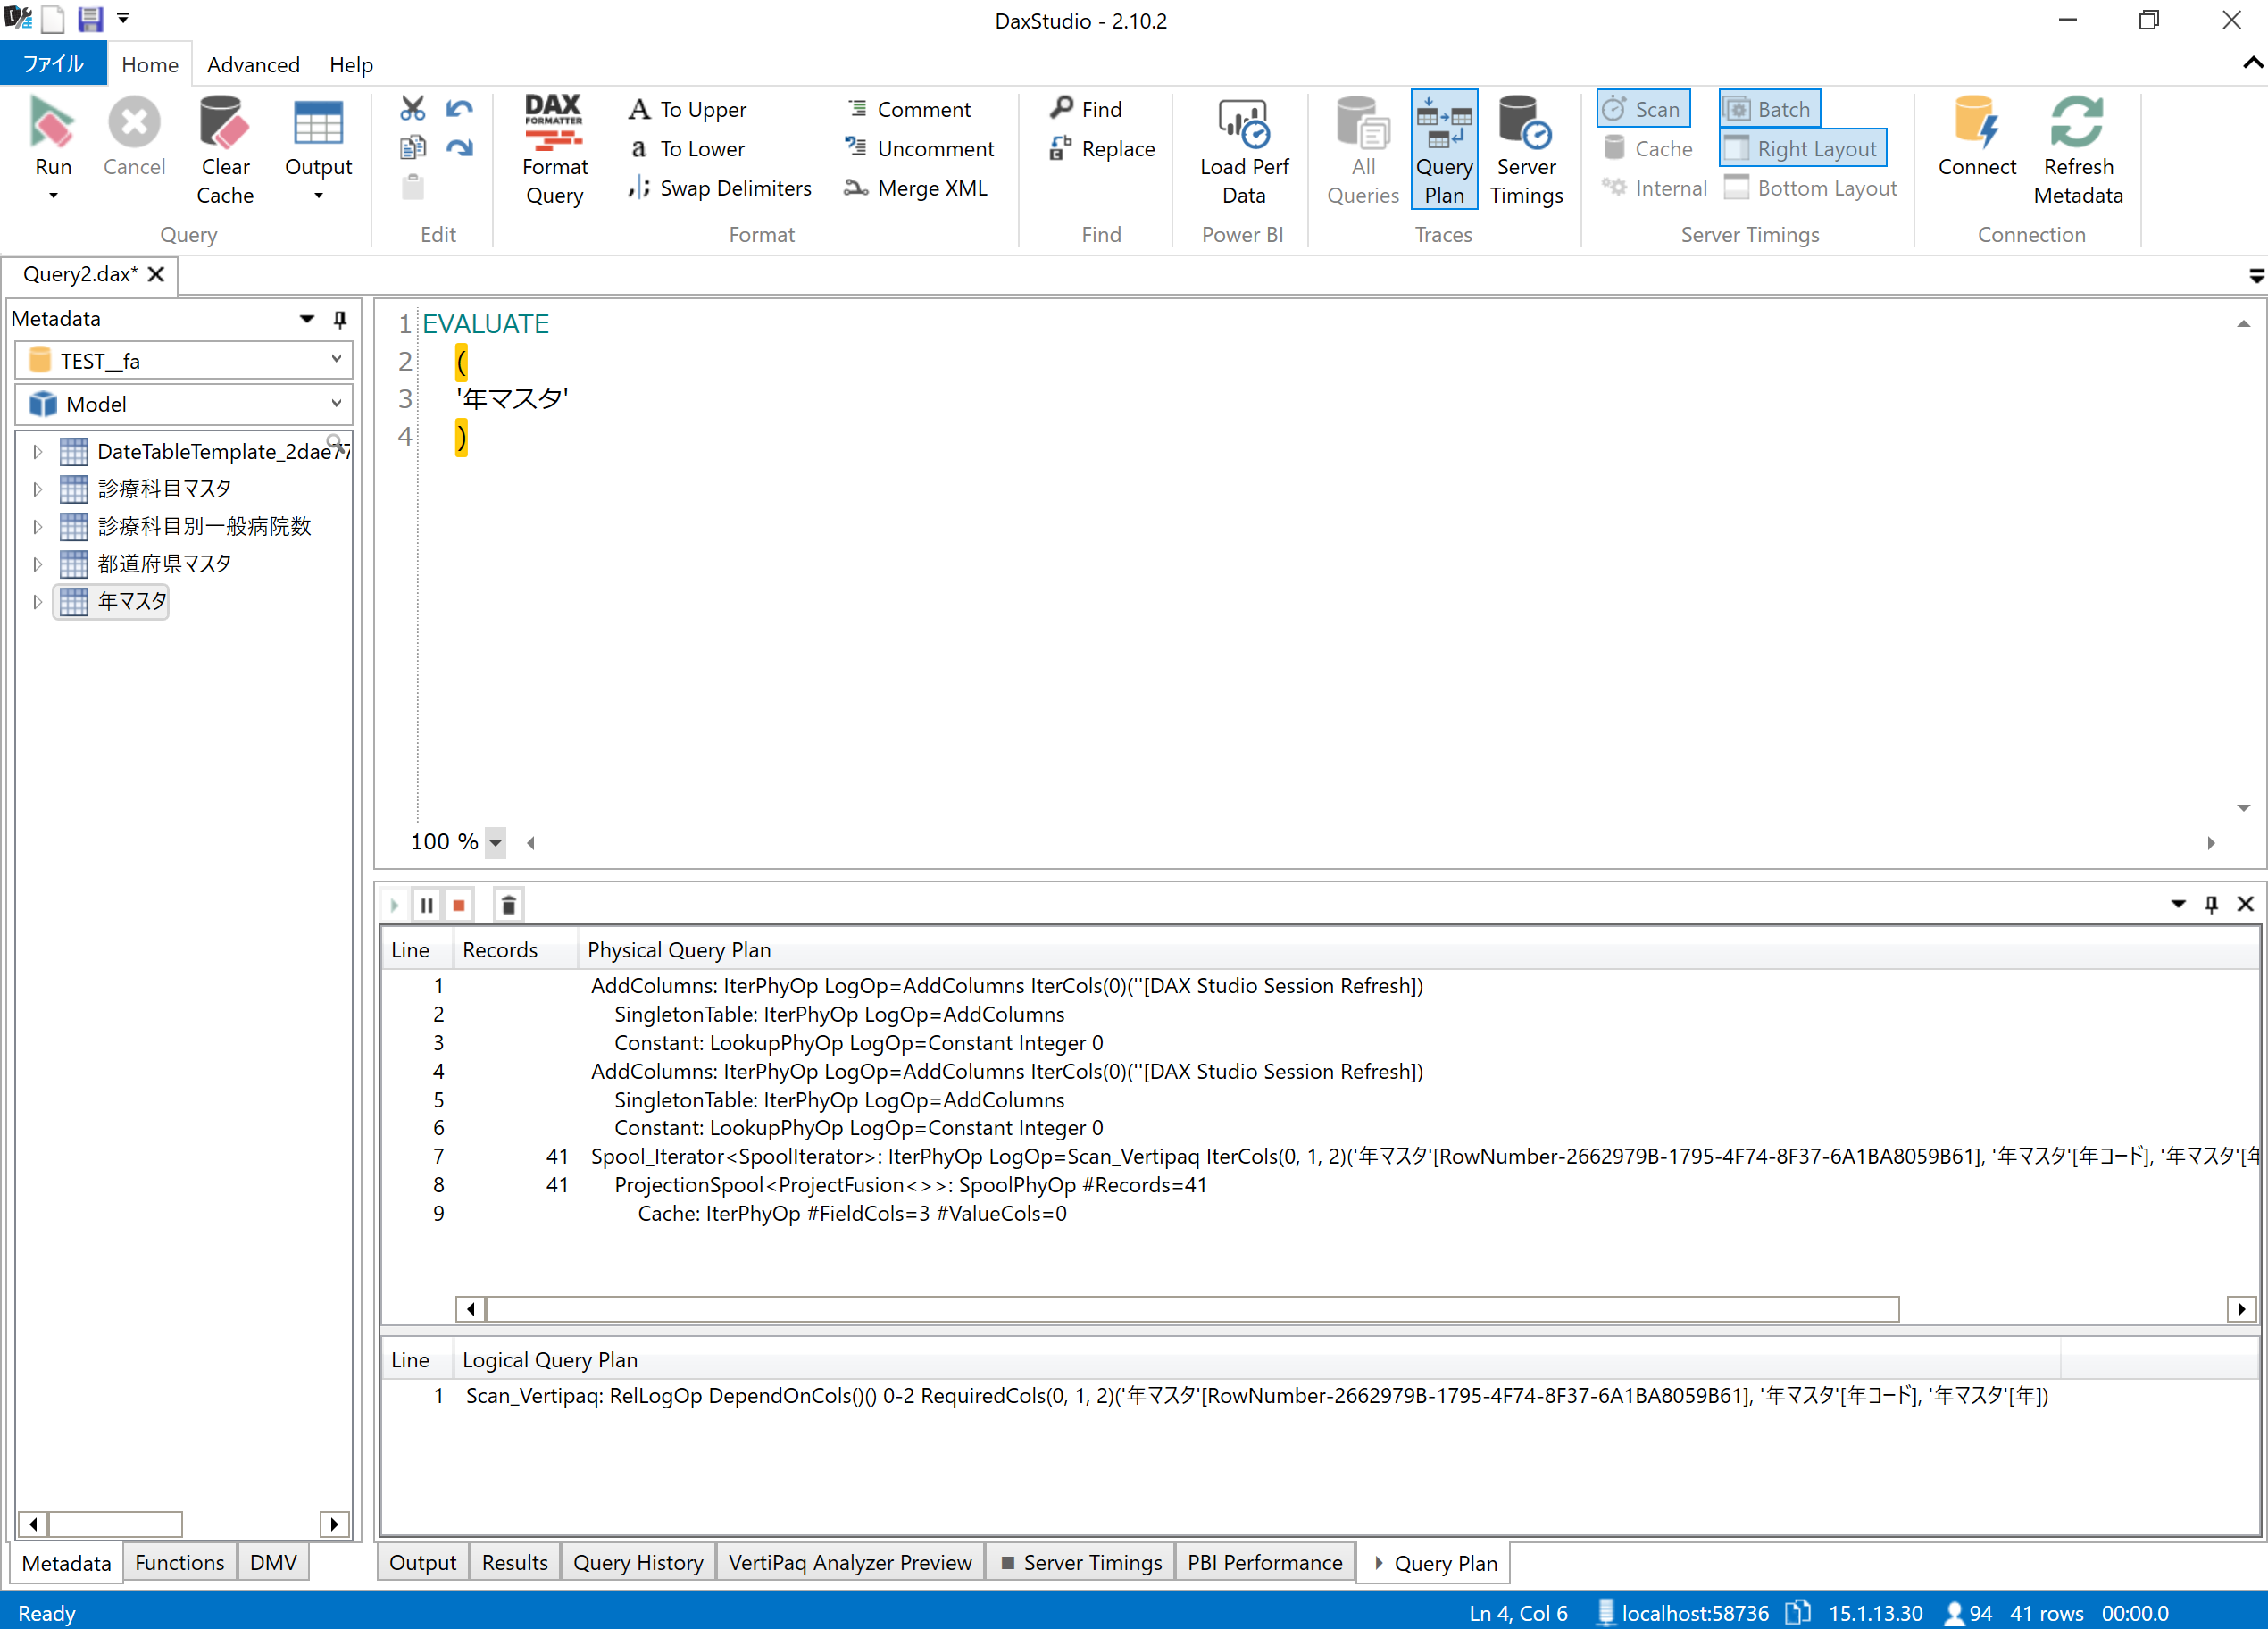This screenshot has height=1629, width=2268.
Task: Expand the 都道府県マスタ table node
Action: pyautogui.click(x=37, y=564)
